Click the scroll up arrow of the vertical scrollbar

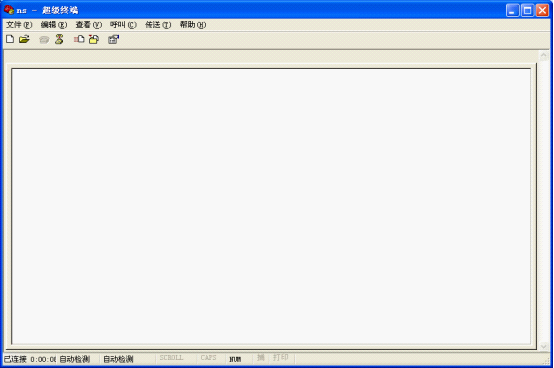[x=543, y=55]
